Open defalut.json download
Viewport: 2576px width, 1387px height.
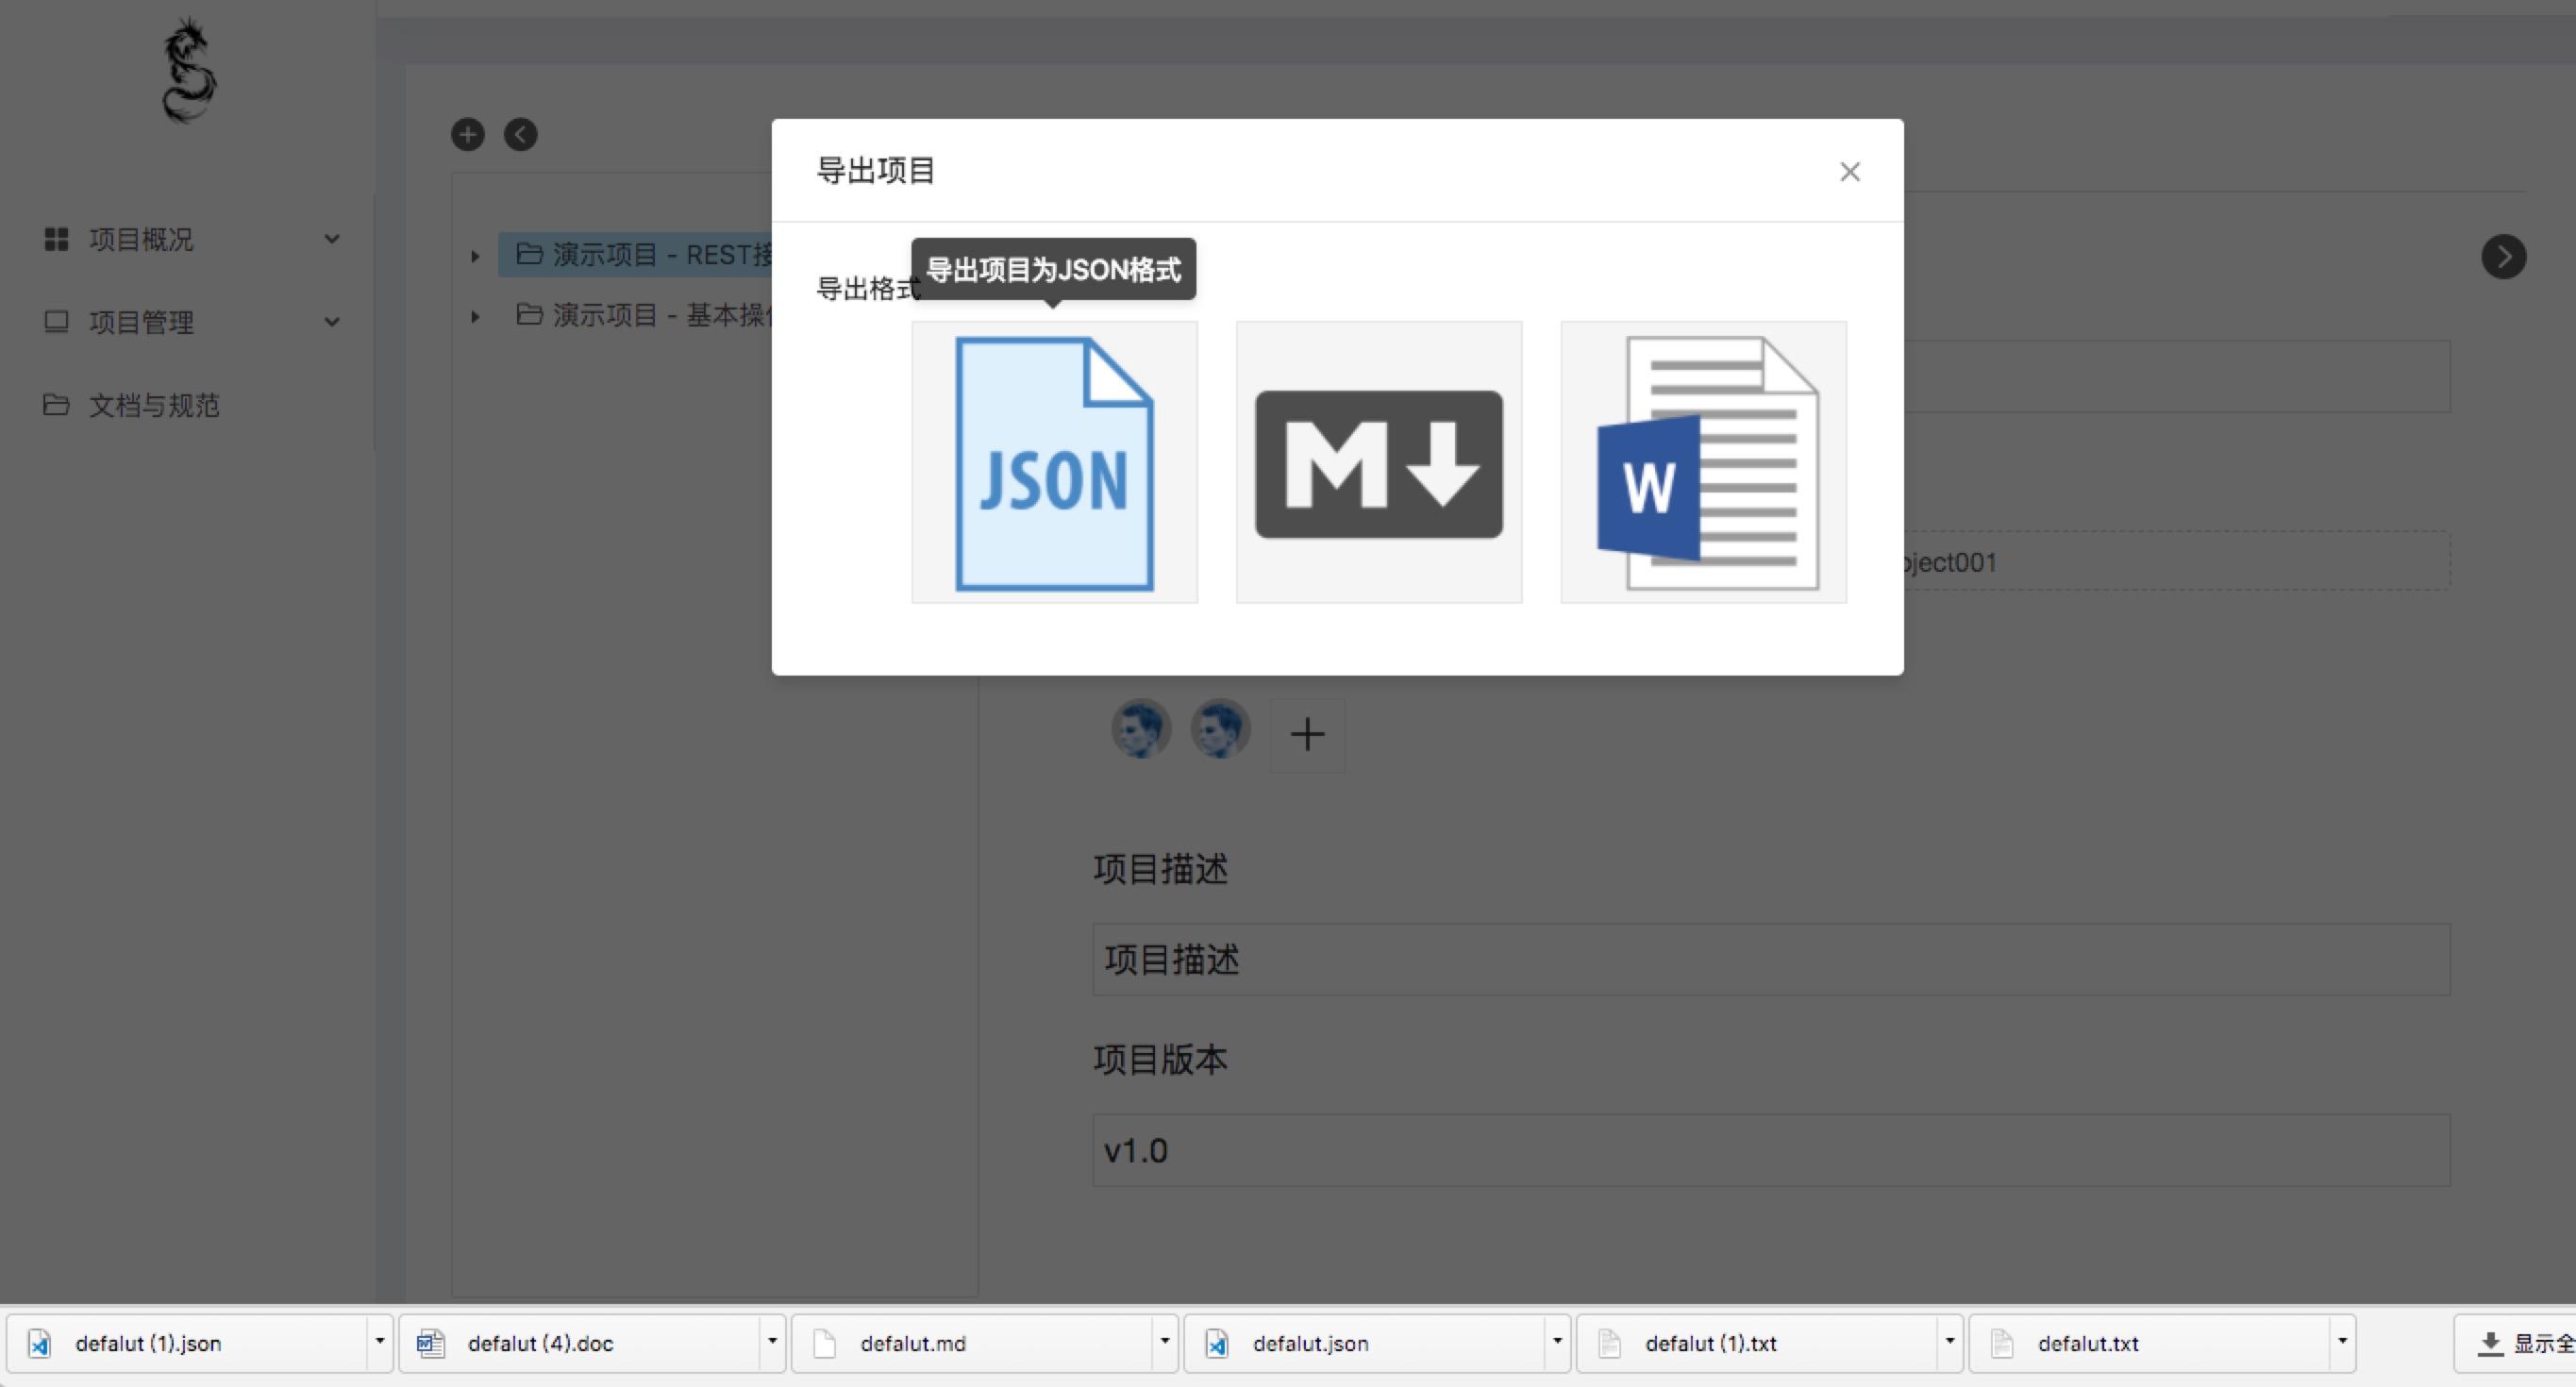[1364, 1343]
